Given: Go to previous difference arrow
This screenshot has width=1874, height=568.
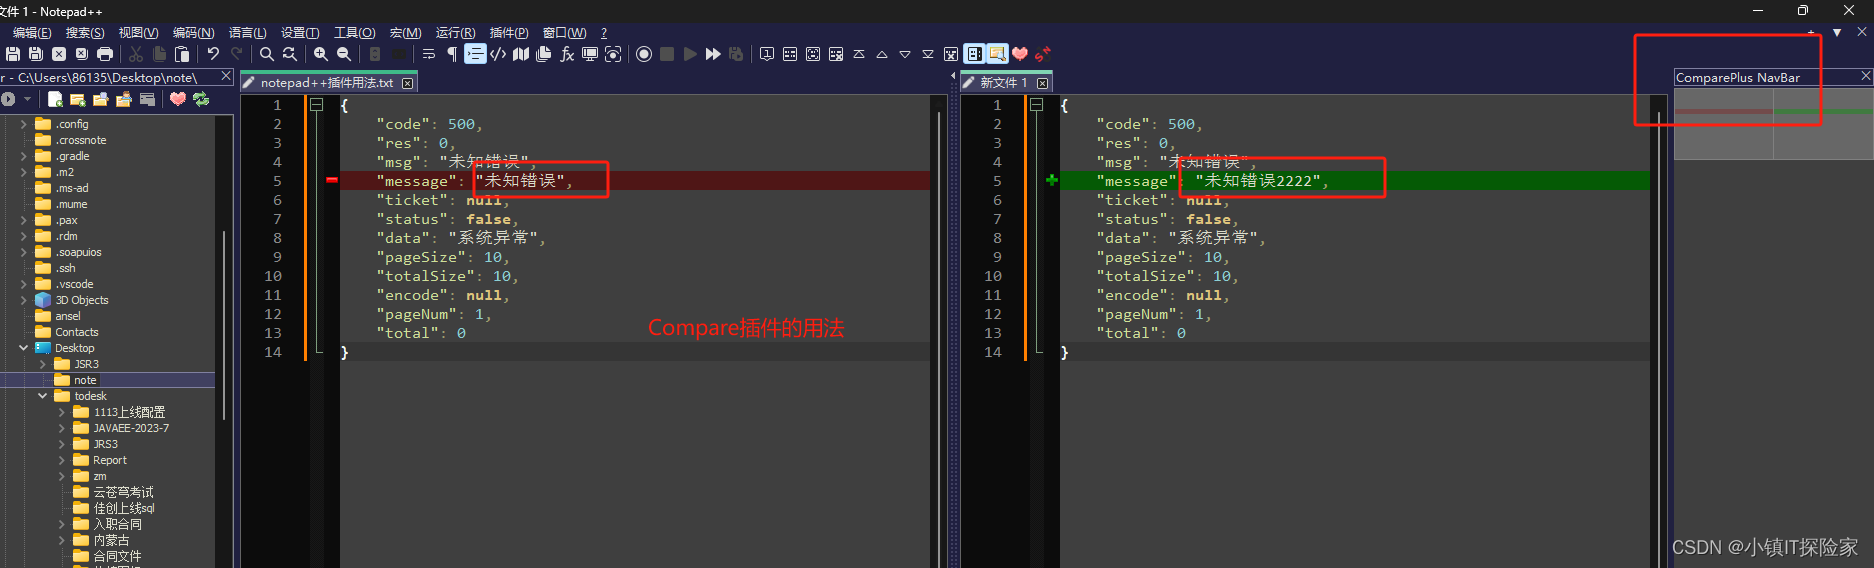Looking at the screenshot, I should coord(882,54).
